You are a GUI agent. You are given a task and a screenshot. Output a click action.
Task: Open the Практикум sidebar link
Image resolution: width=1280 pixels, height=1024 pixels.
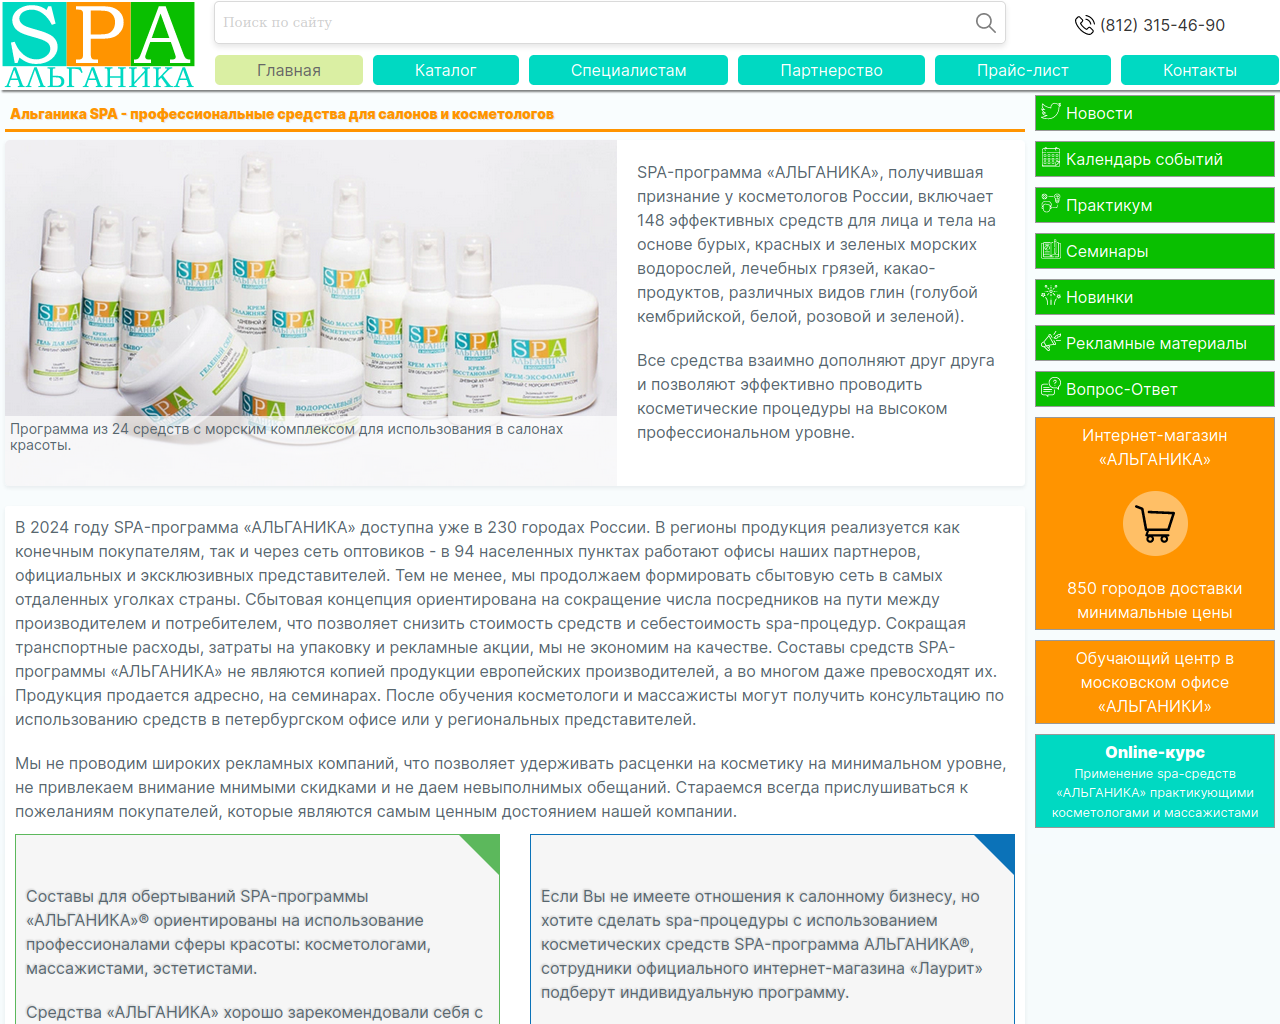(x=1155, y=205)
